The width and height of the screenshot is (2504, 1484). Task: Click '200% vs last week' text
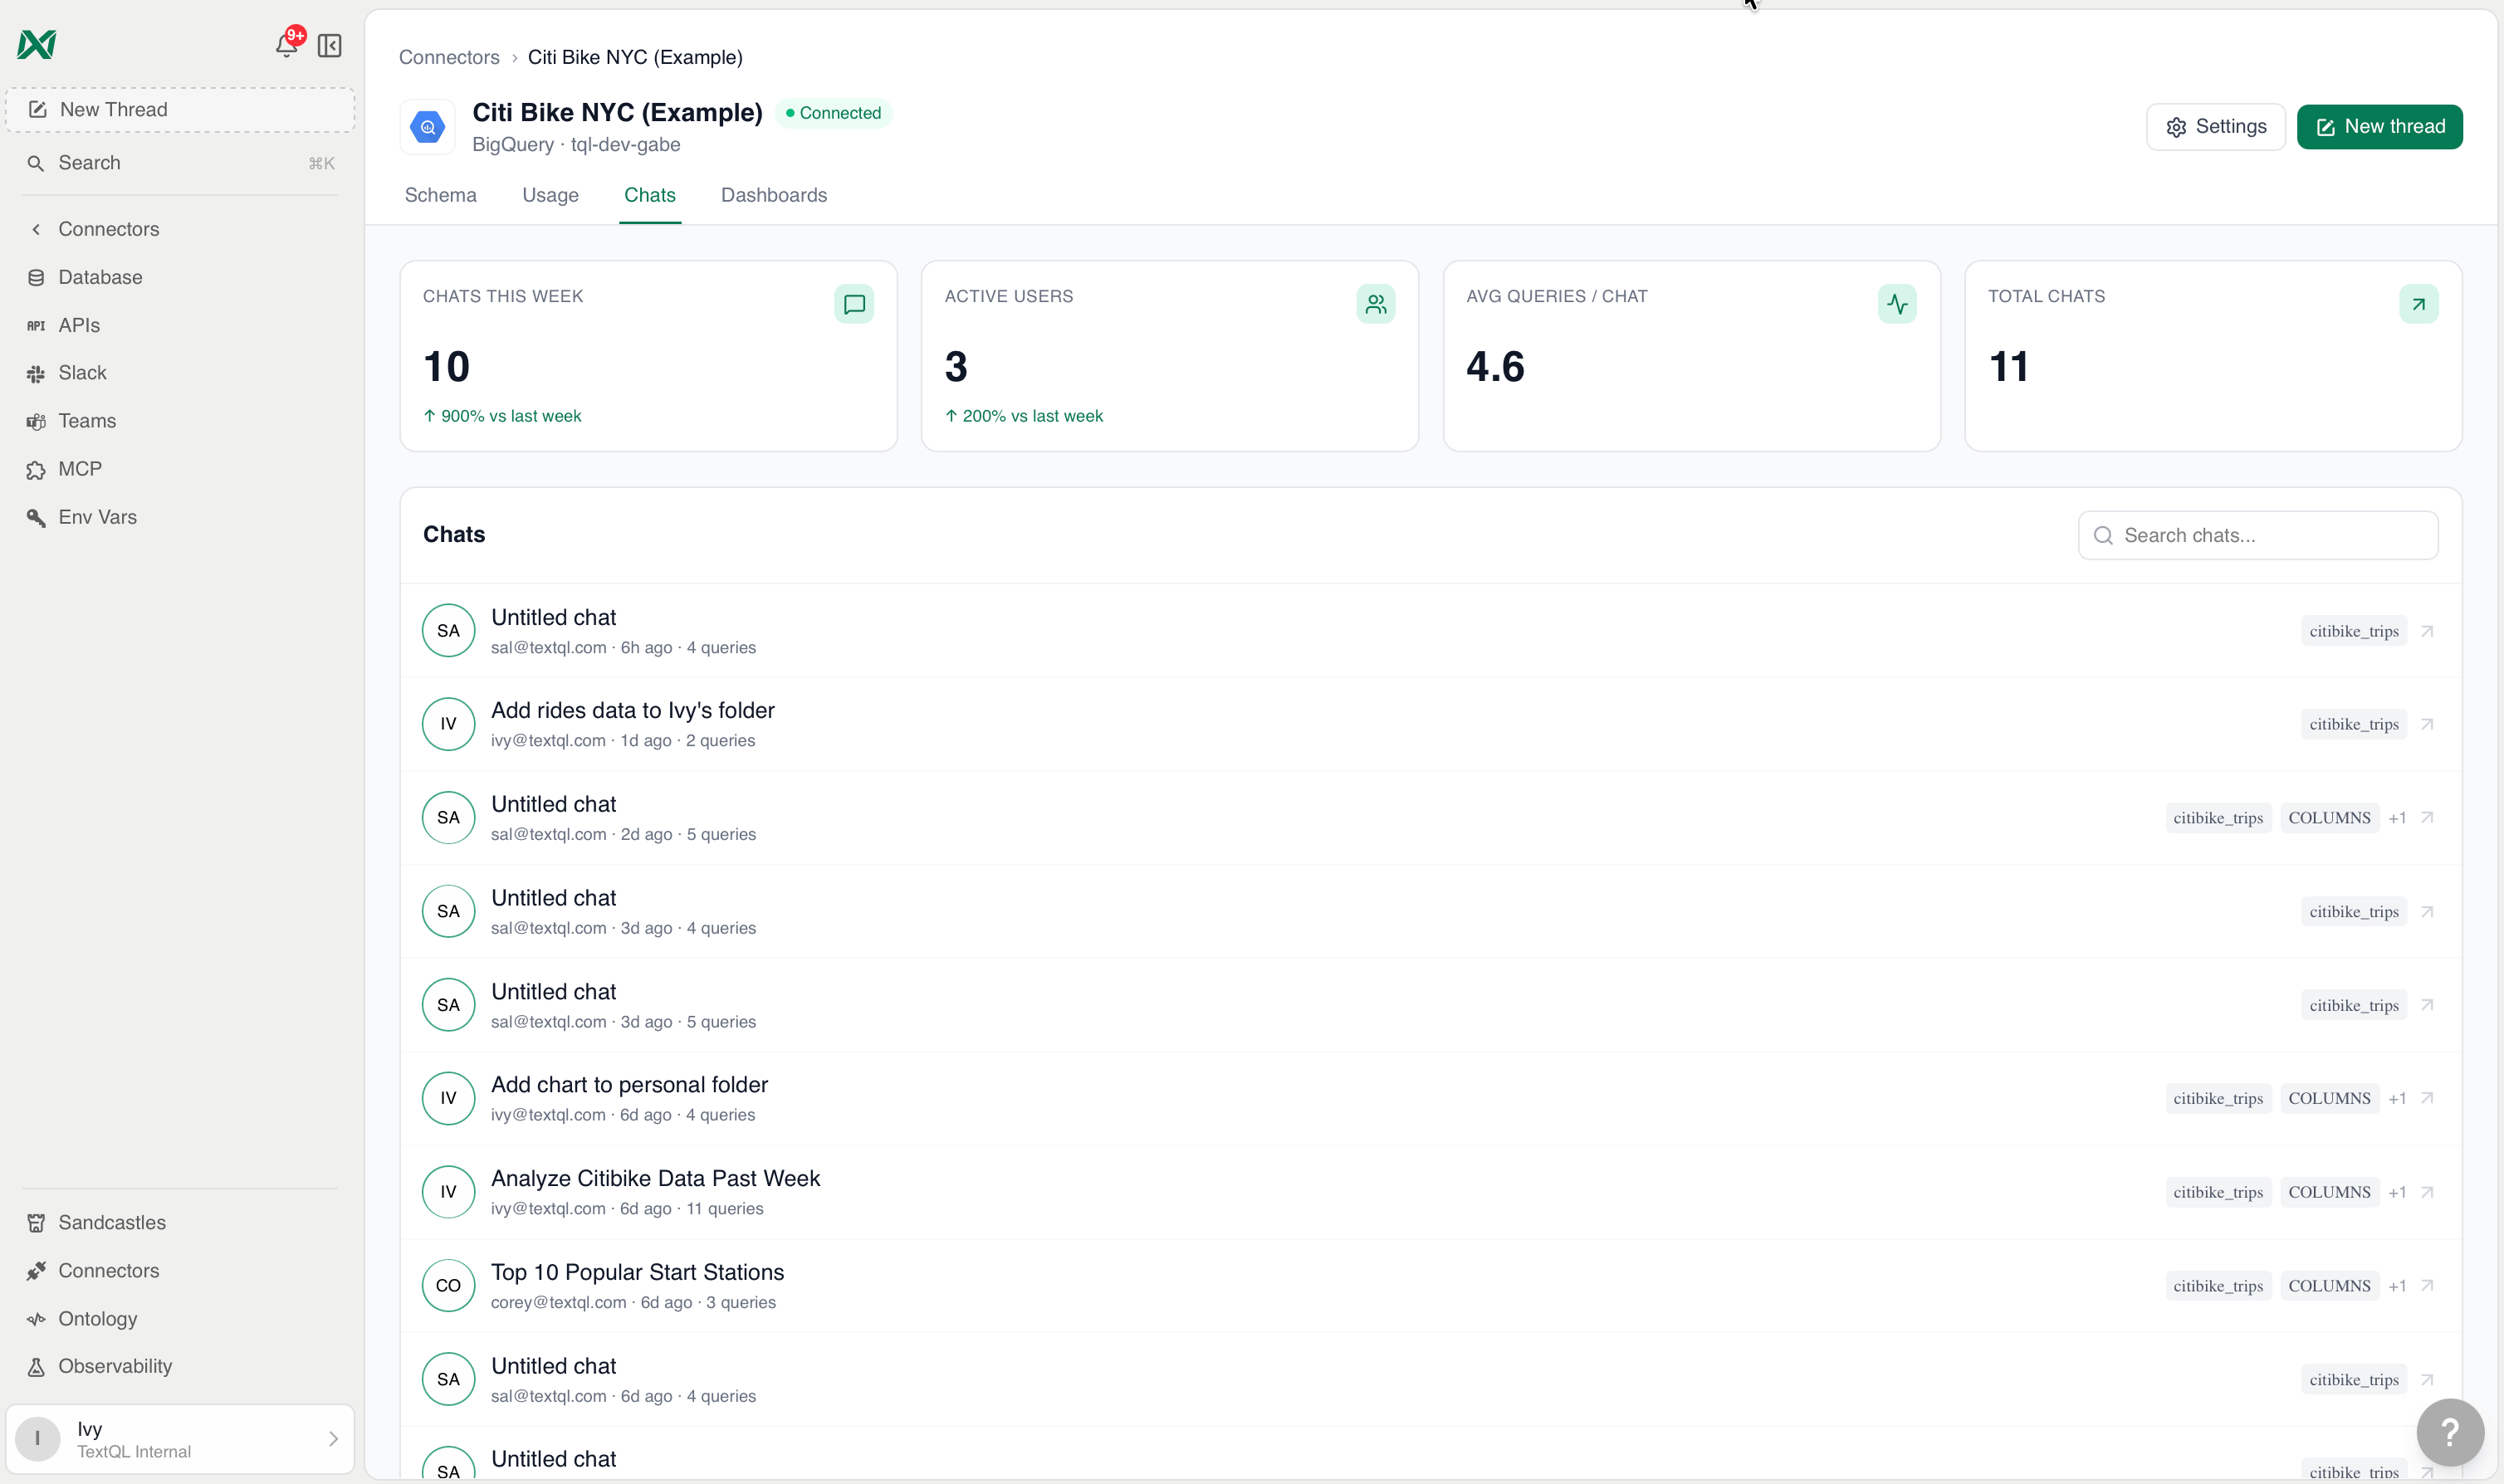click(1032, 416)
